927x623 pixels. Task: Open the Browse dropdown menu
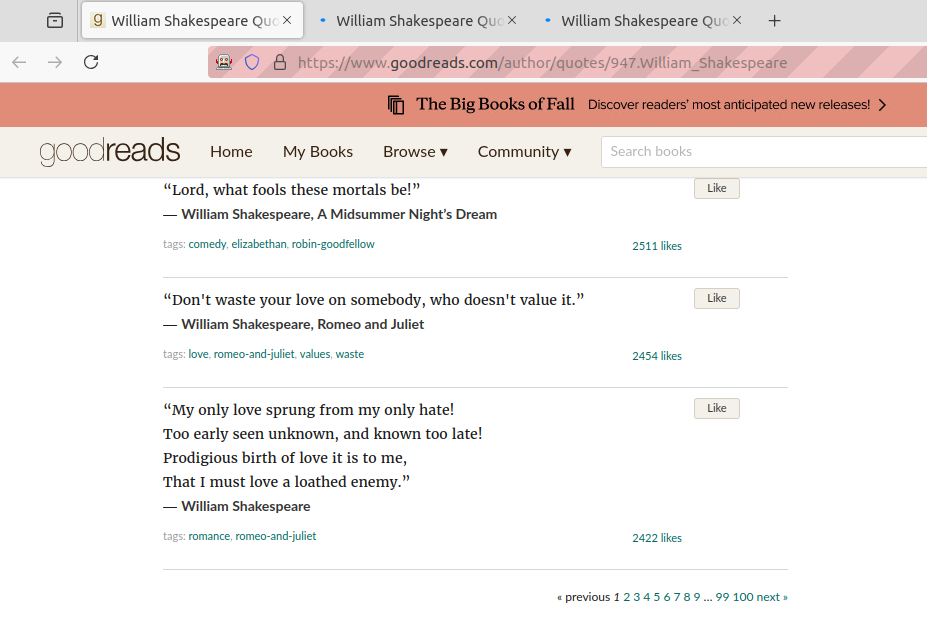(415, 152)
